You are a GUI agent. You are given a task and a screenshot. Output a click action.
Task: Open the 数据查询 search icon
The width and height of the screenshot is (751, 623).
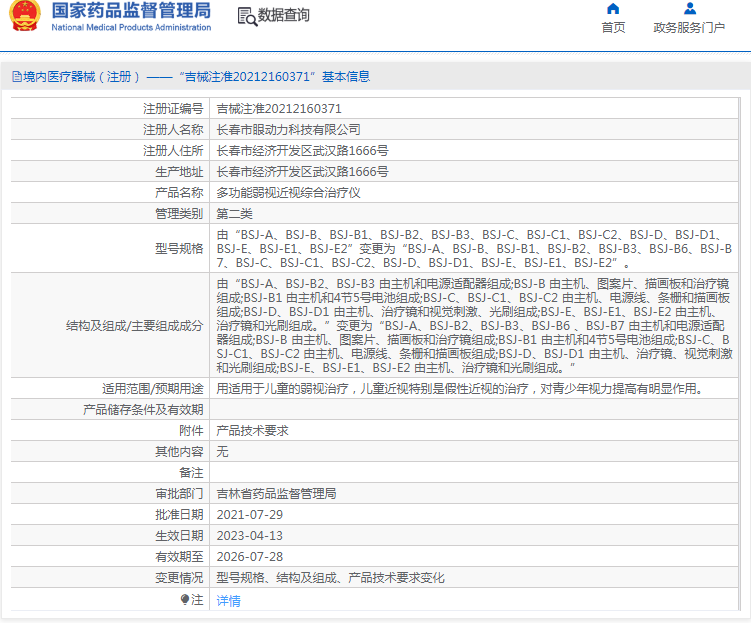coord(247,17)
